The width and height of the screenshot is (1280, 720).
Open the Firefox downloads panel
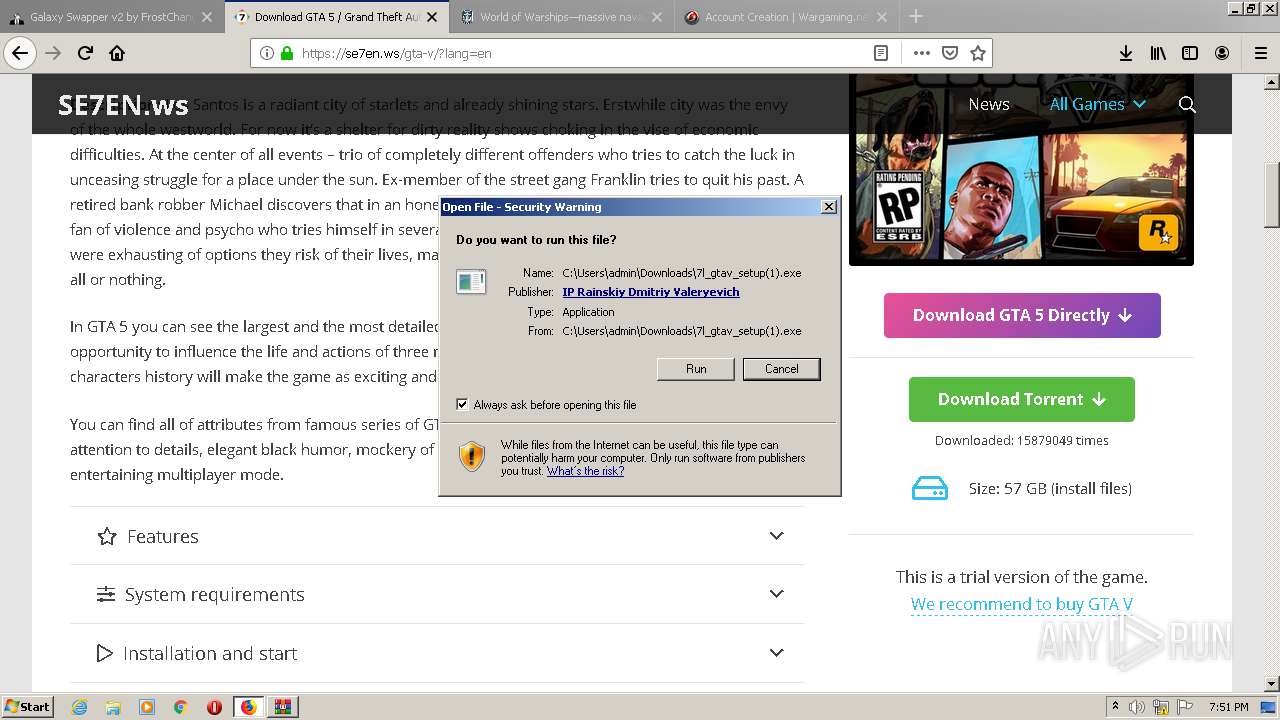click(x=1126, y=53)
